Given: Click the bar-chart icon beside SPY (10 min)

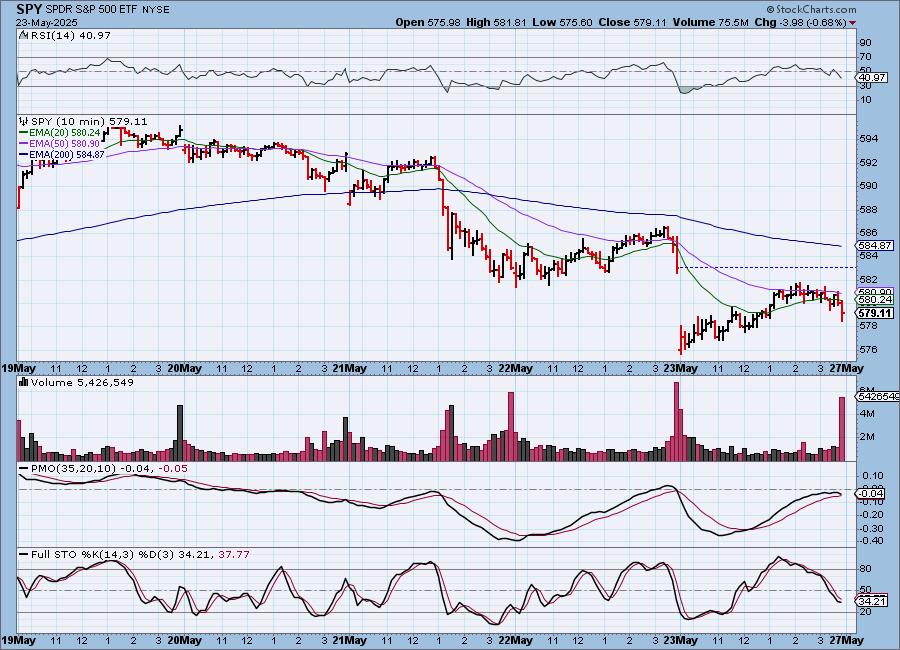Looking at the screenshot, I should (x=24, y=121).
